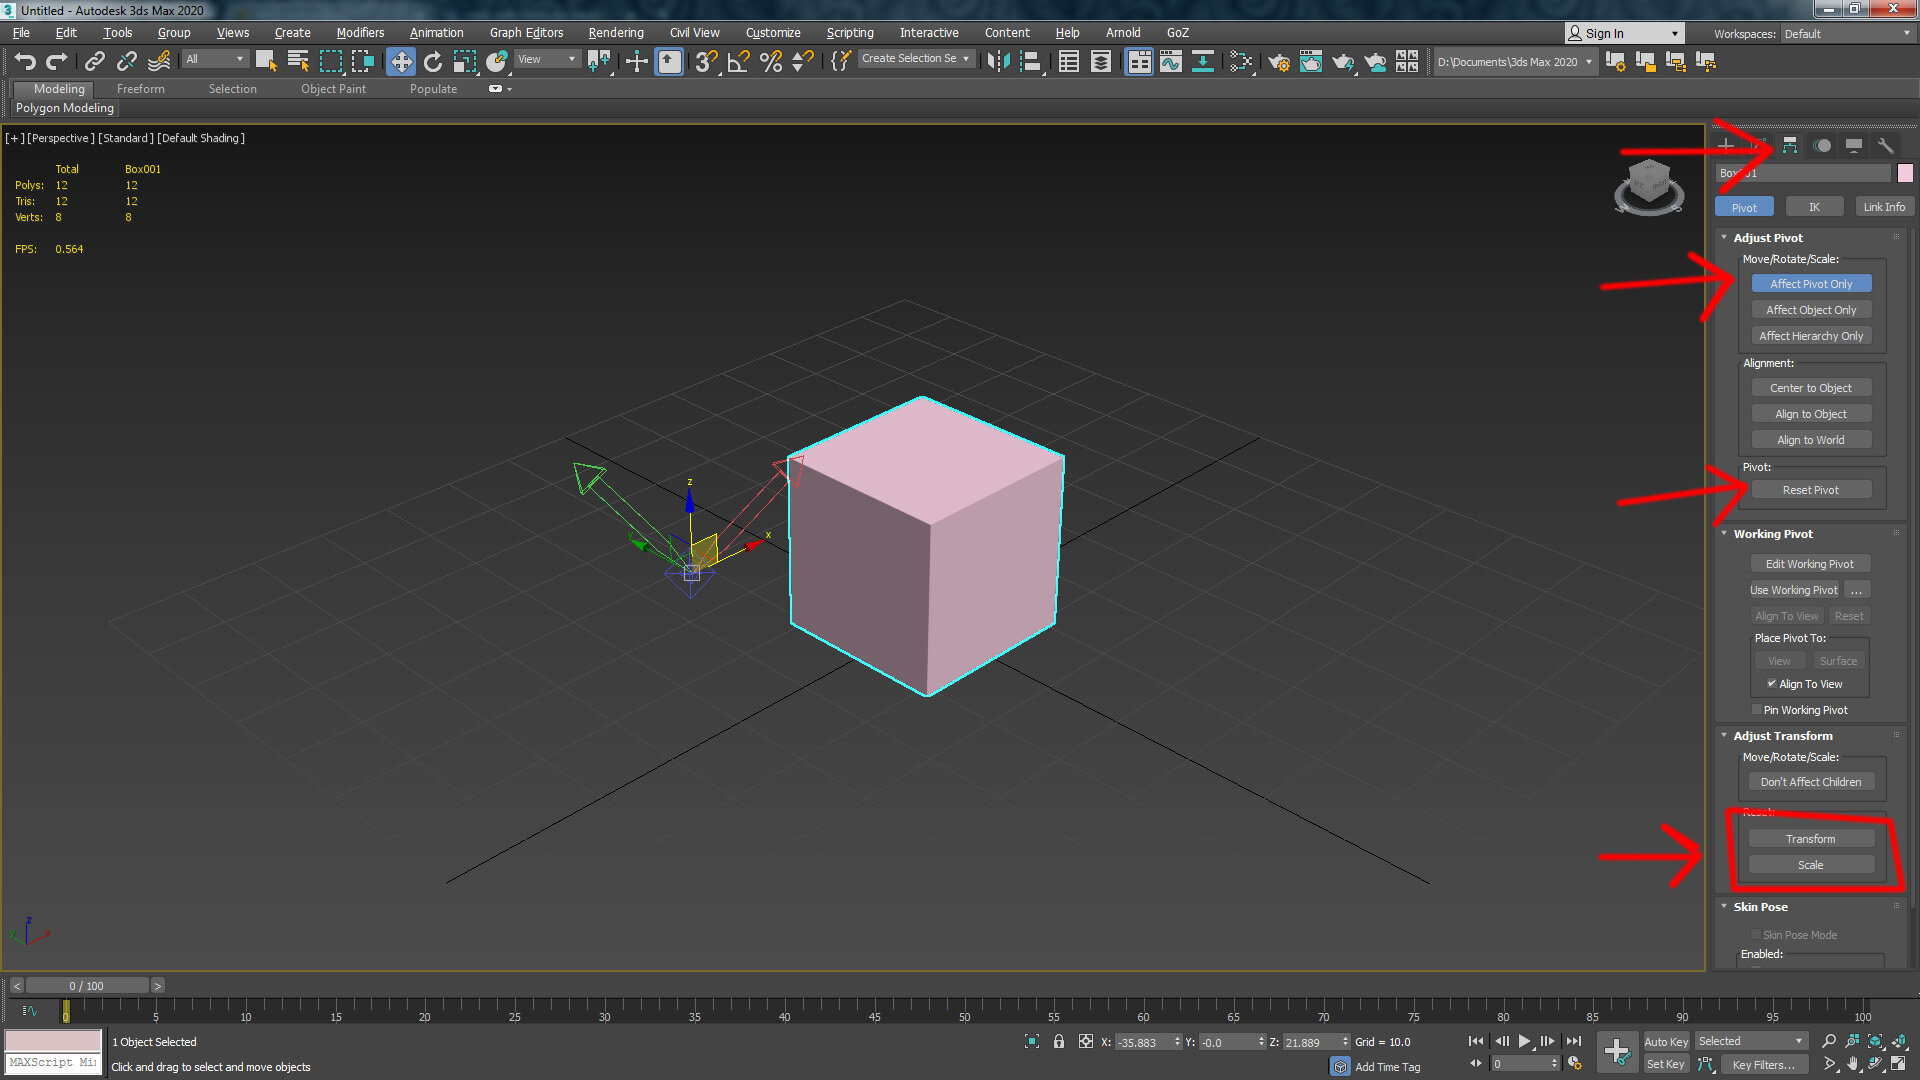Open the Utilities wrench panel icon
The height and width of the screenshot is (1080, 1920).
click(1886, 145)
